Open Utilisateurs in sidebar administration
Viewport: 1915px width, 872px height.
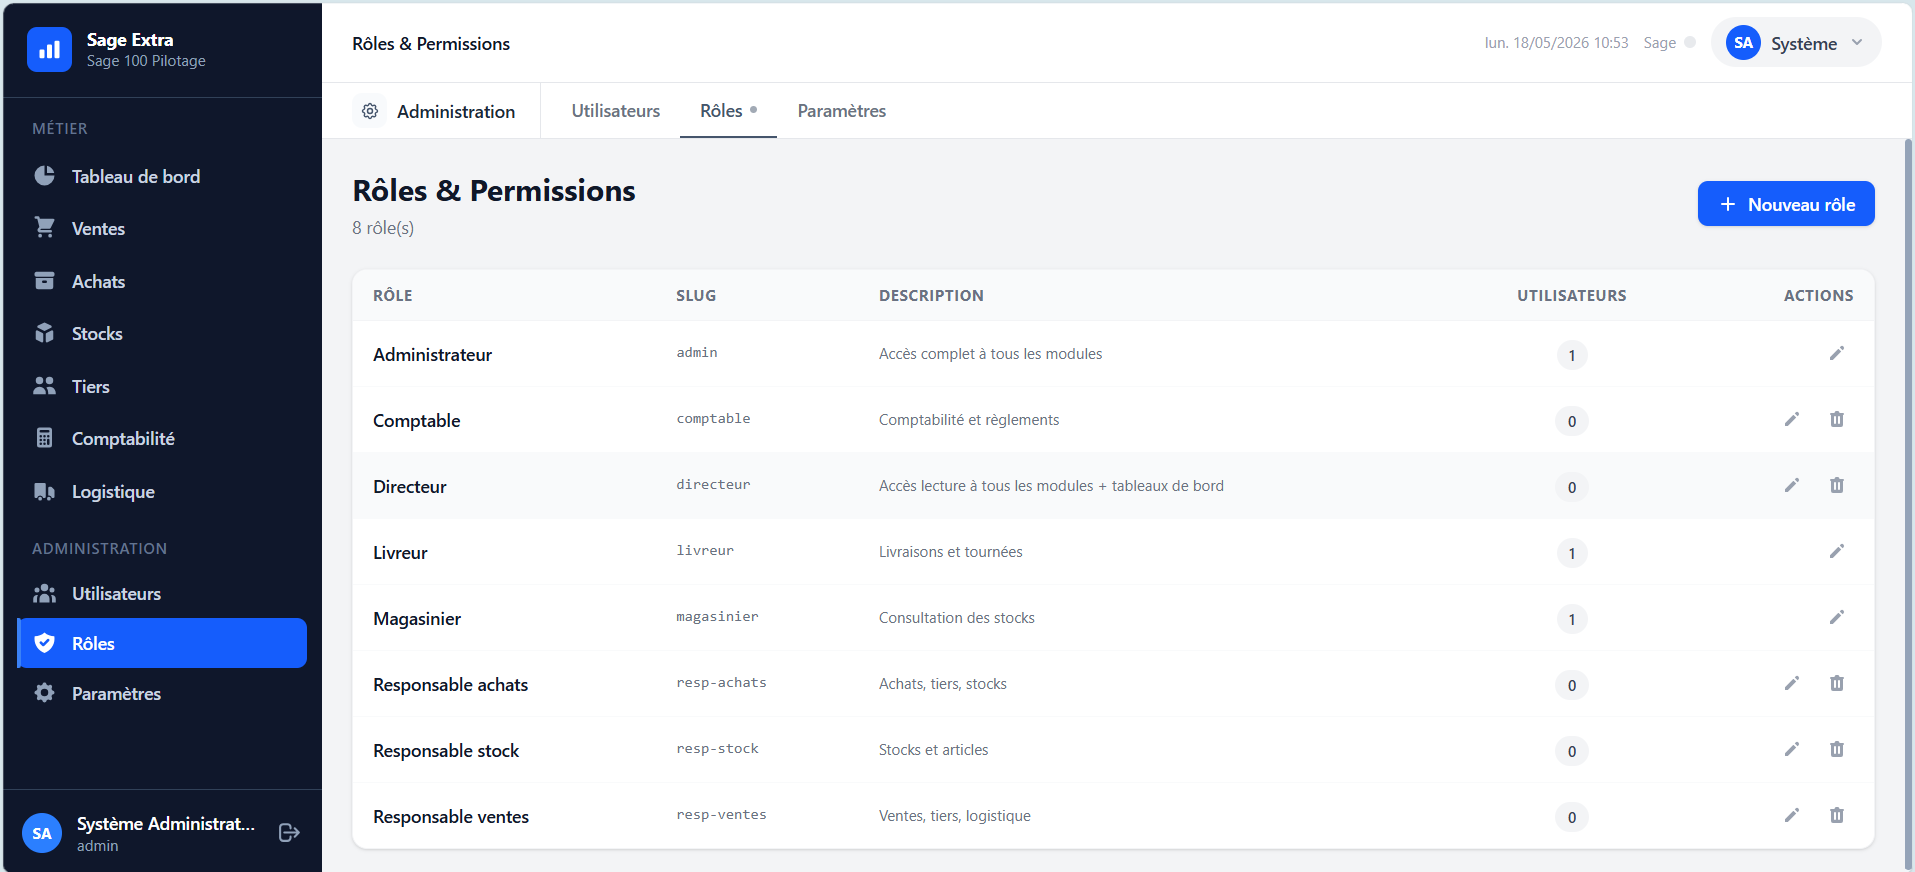(x=162, y=593)
